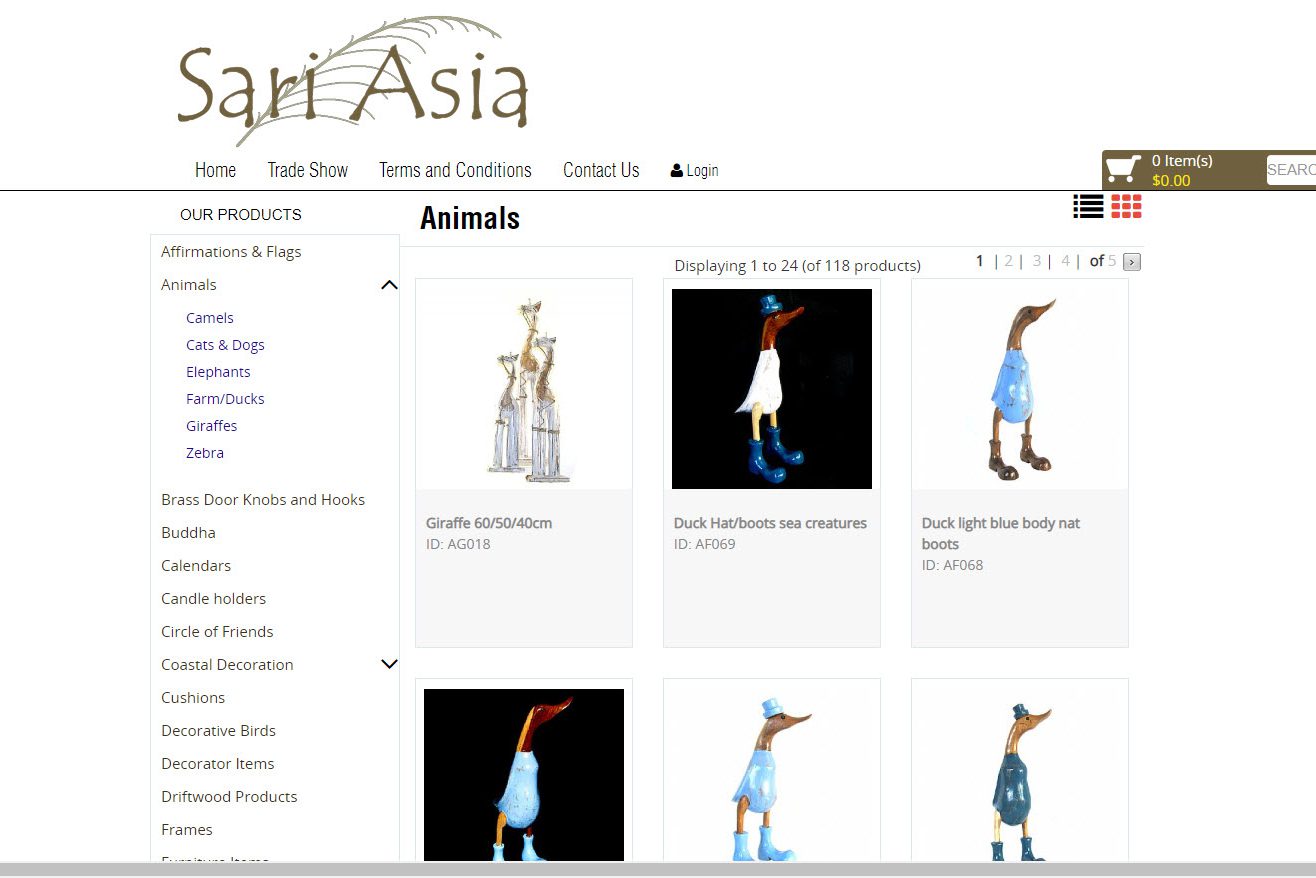View Duck Hat/boots sea creatures image
Viewport: 1316px width, 878px height.
[x=771, y=389]
